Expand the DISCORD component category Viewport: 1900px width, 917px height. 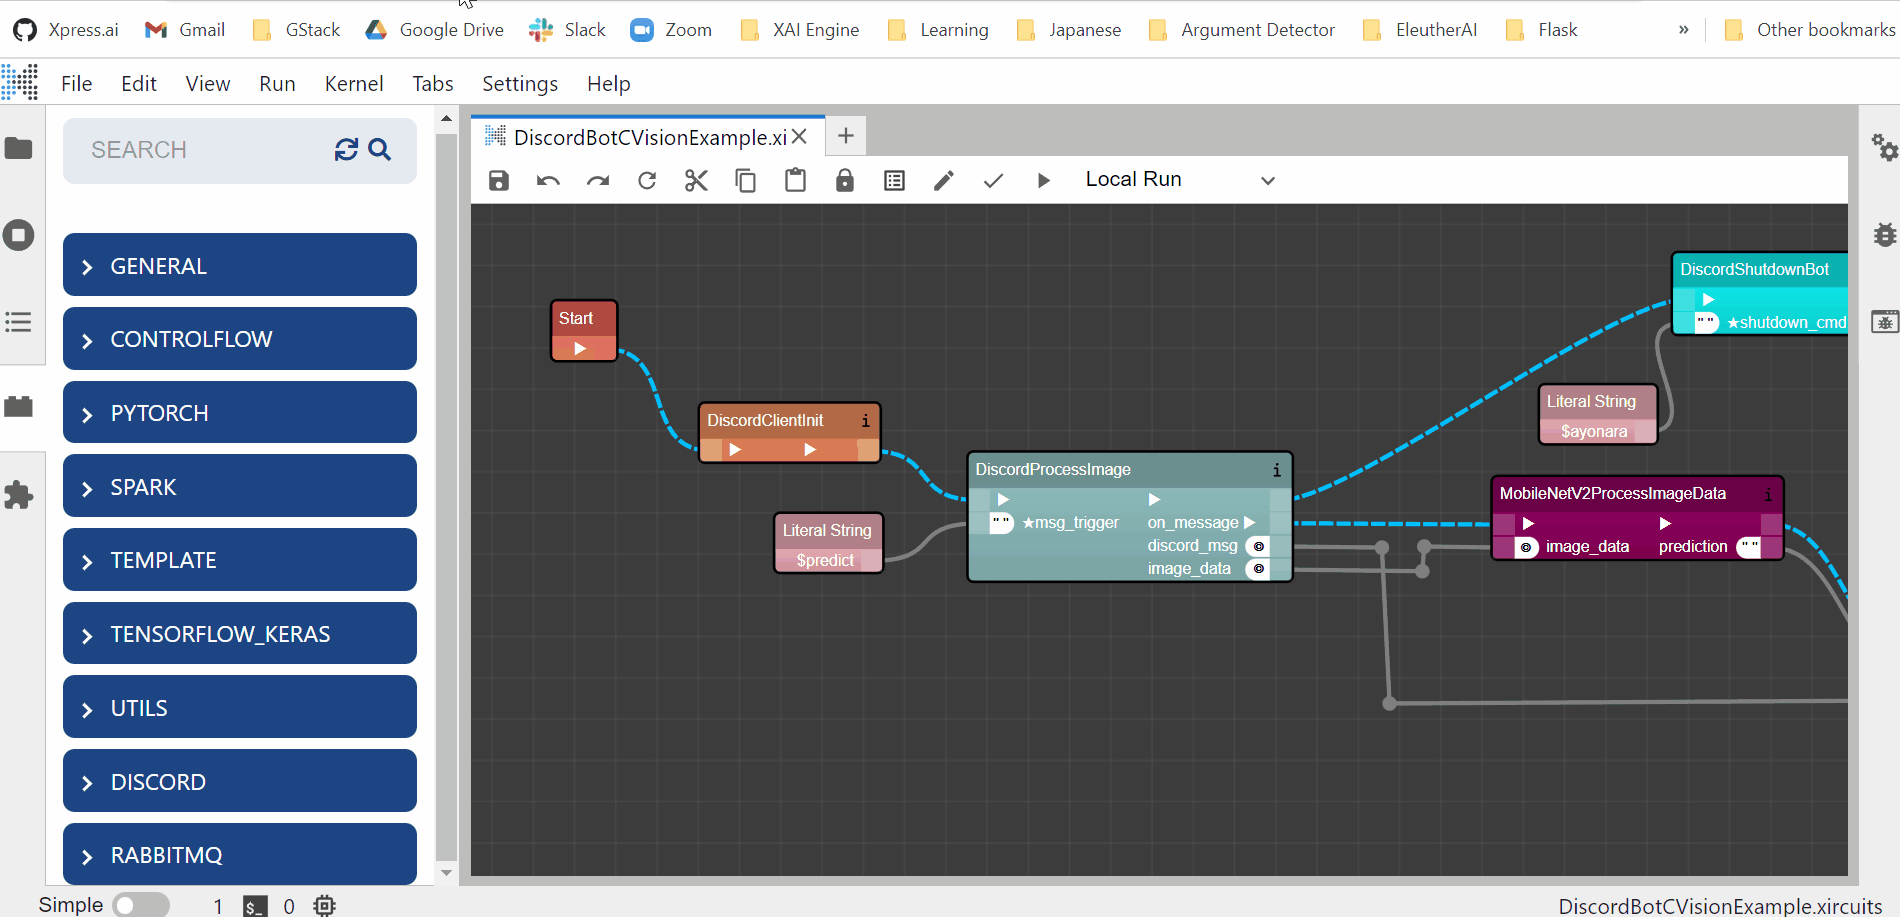point(240,782)
